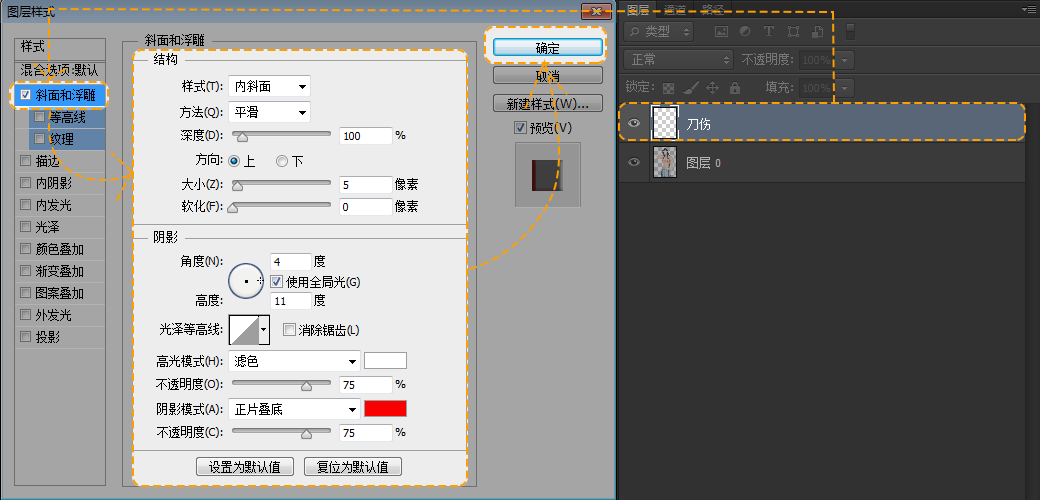
Task: Click the lock image pixels brush icon
Action: pos(691,87)
